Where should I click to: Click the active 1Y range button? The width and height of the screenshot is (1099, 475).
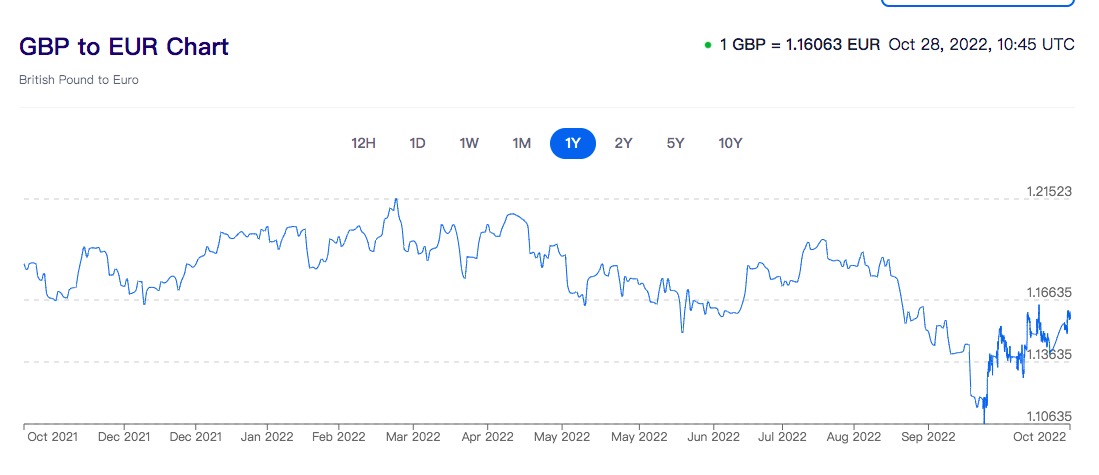pyautogui.click(x=573, y=143)
